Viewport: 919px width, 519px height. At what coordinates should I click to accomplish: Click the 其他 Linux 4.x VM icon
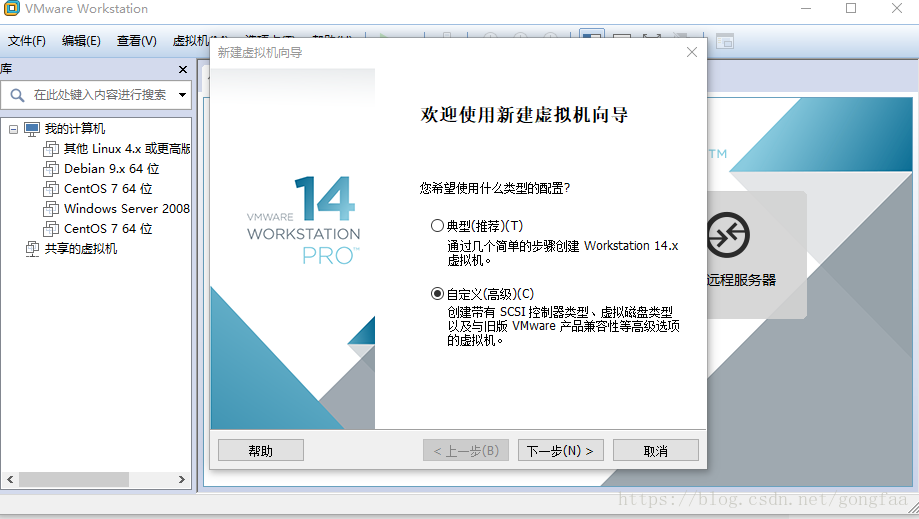[51, 149]
